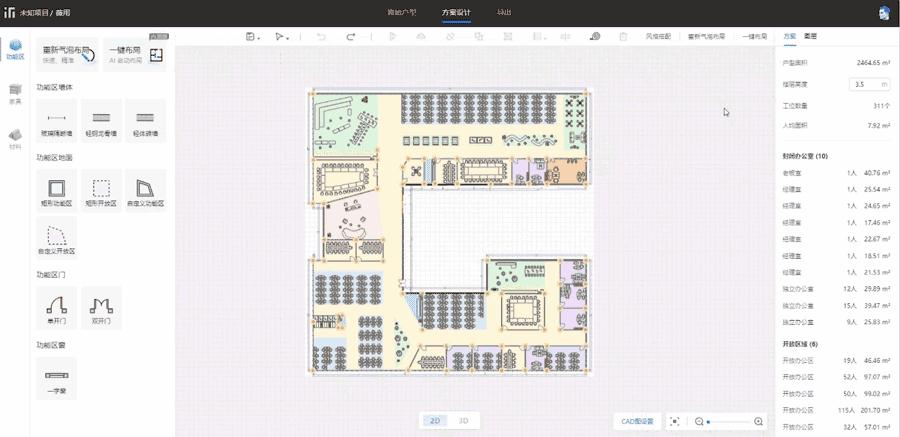This screenshot has height=437, width=900.
Task: Click 重新气泡布局 in the top toolbar
Action: point(706,36)
